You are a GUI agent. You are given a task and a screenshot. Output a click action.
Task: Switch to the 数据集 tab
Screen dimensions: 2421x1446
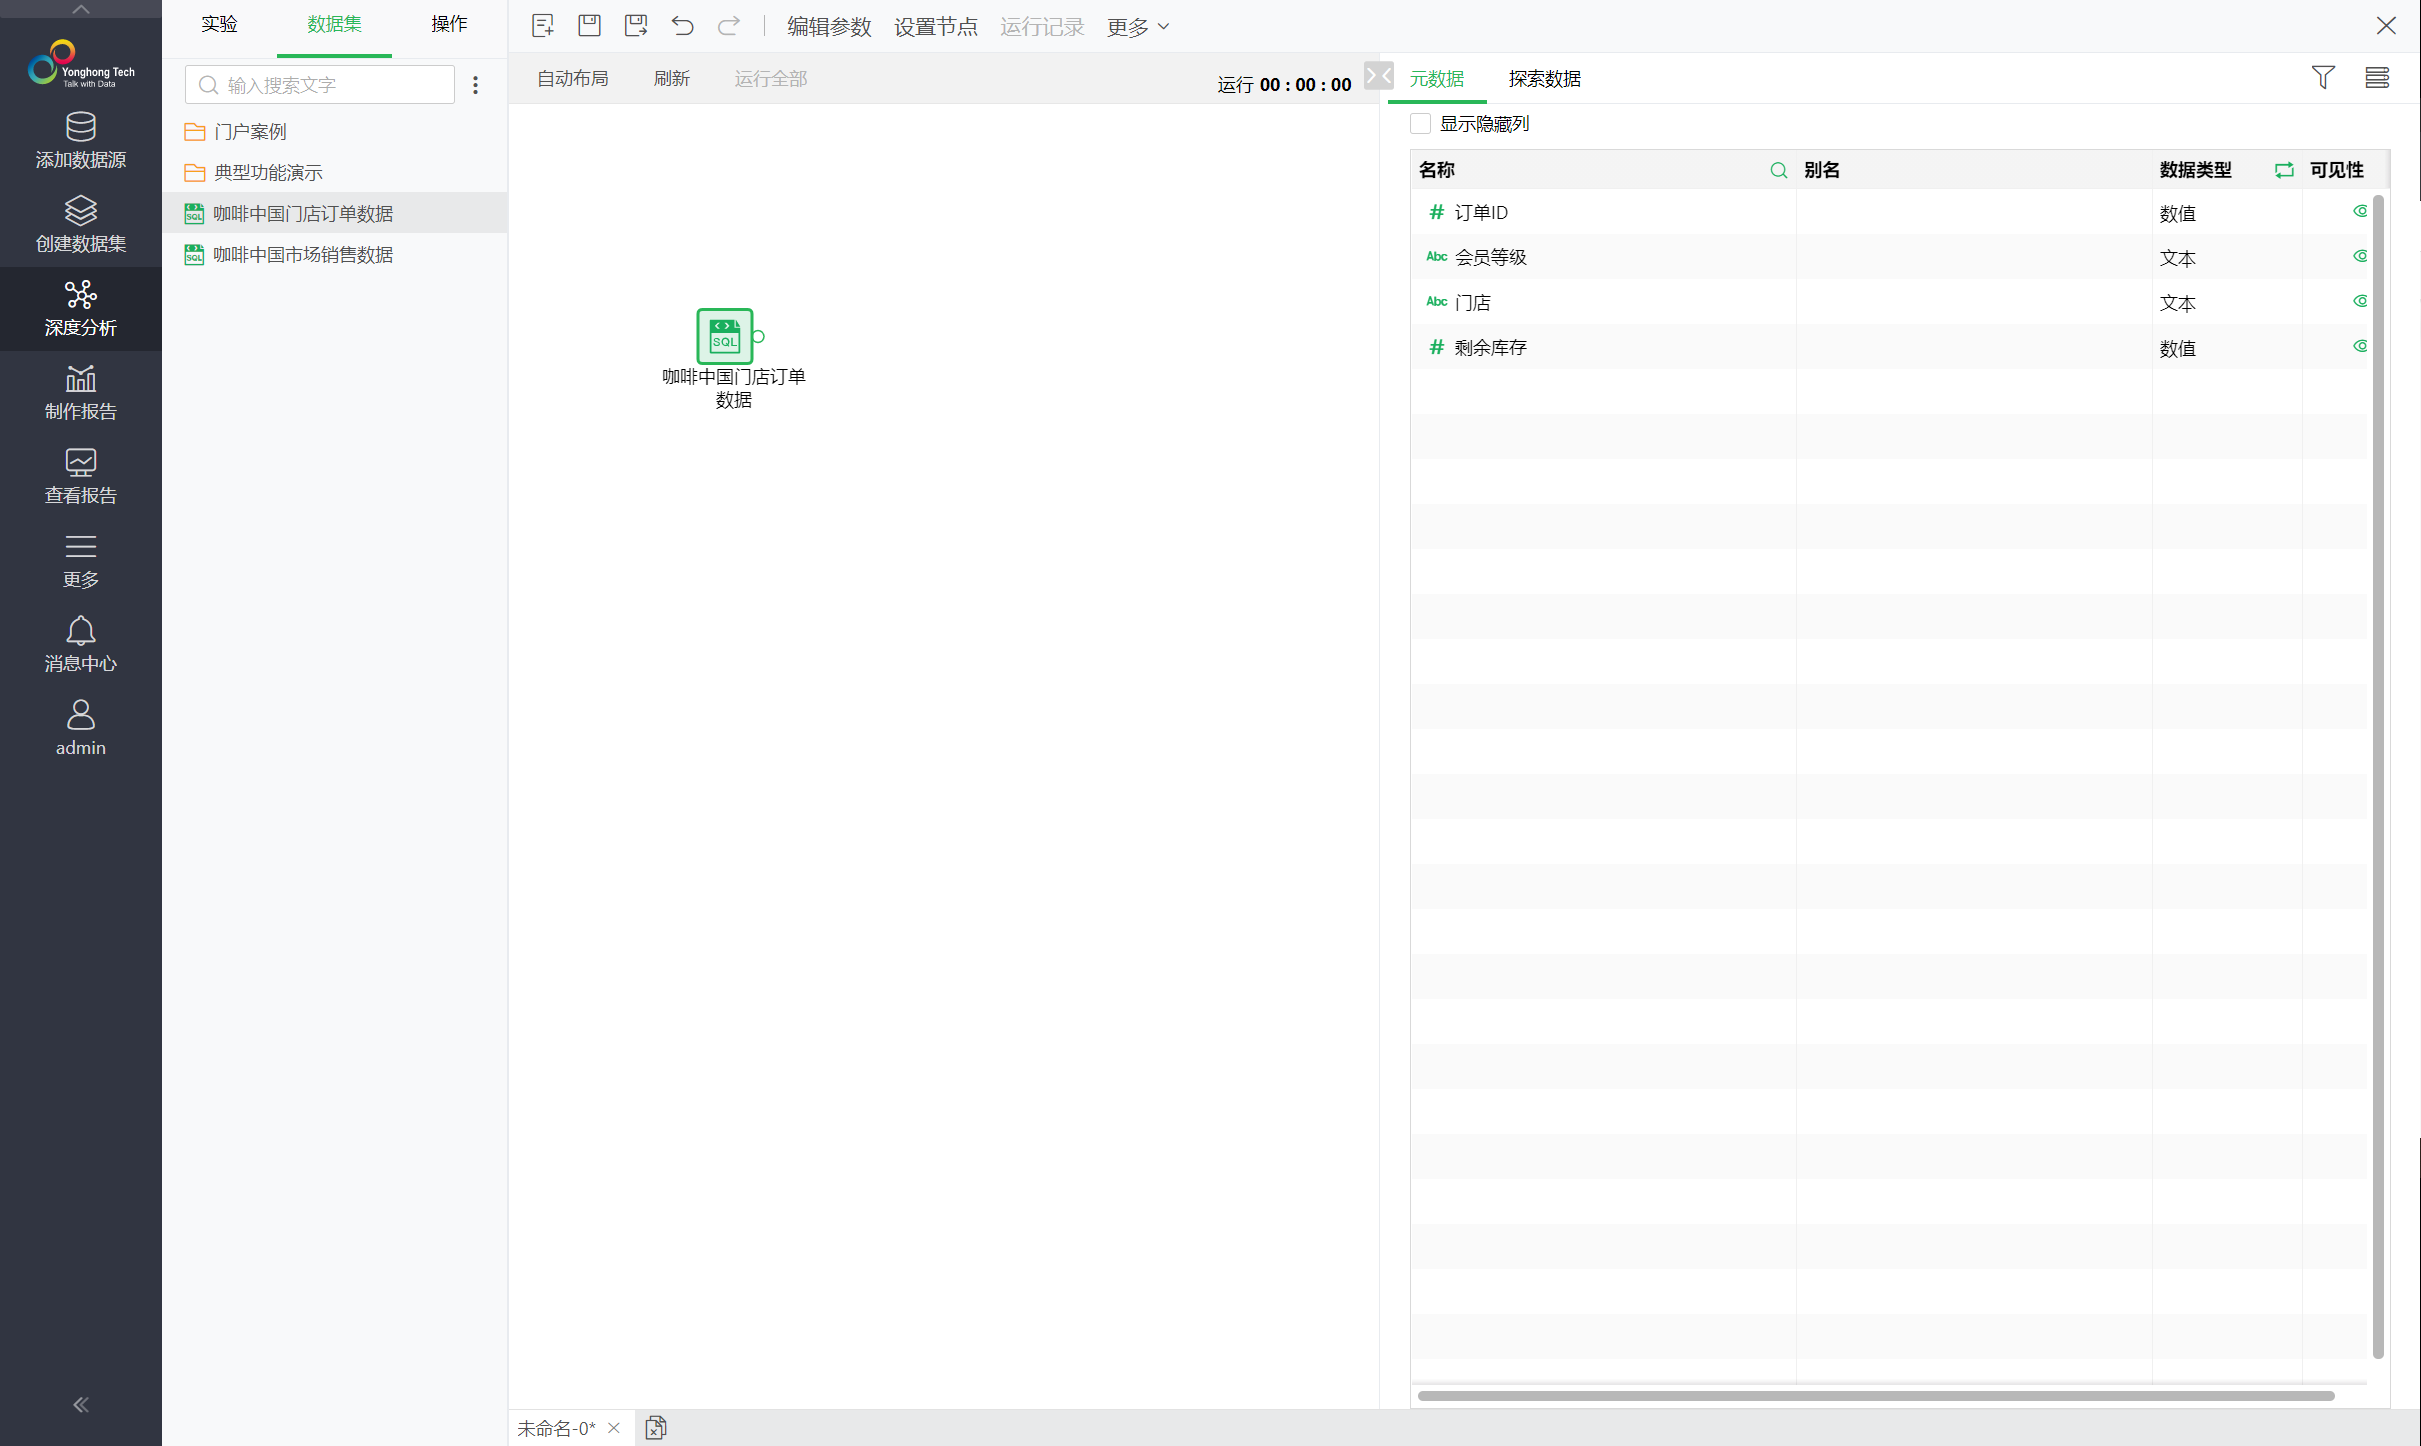(x=334, y=24)
